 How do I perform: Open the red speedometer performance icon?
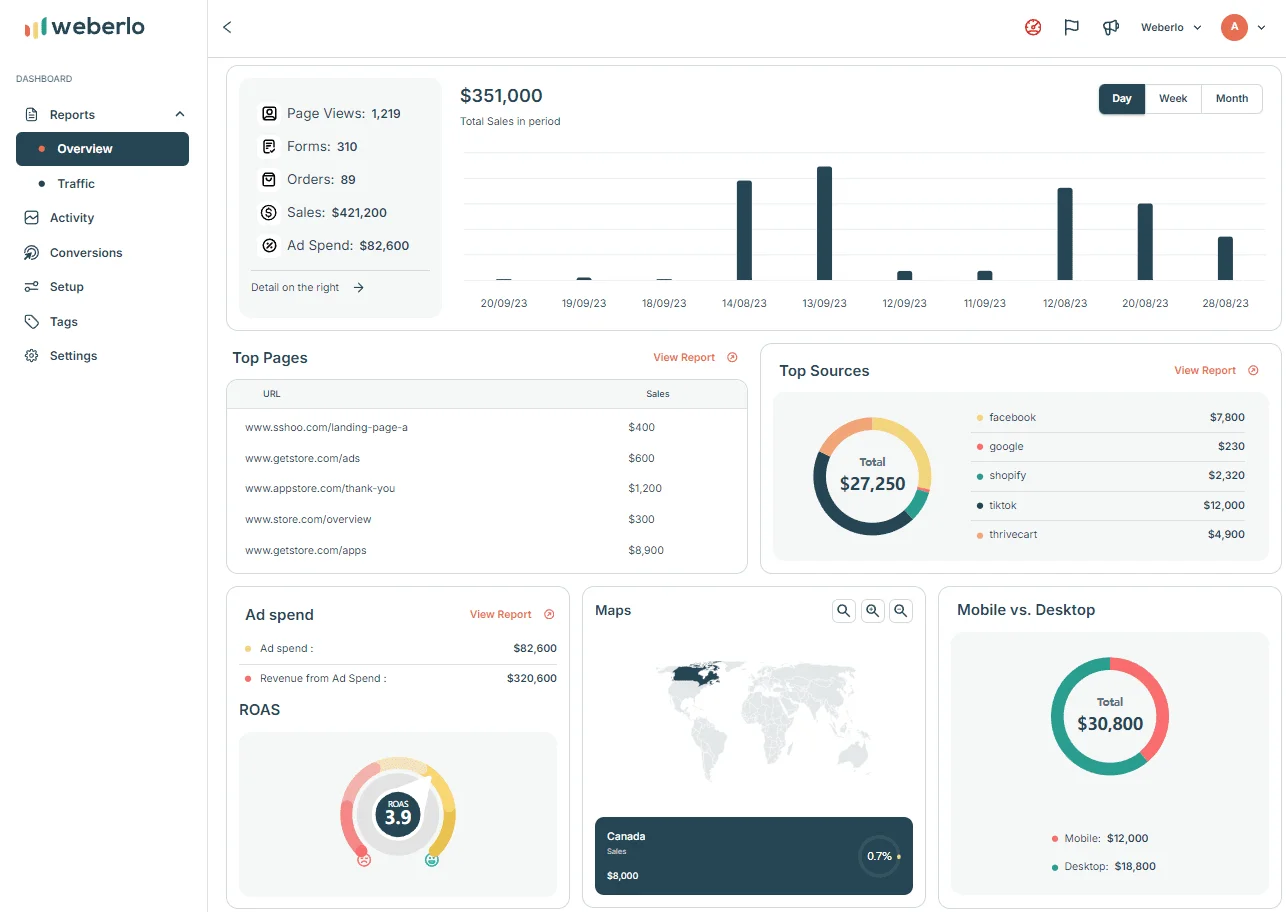1032,27
